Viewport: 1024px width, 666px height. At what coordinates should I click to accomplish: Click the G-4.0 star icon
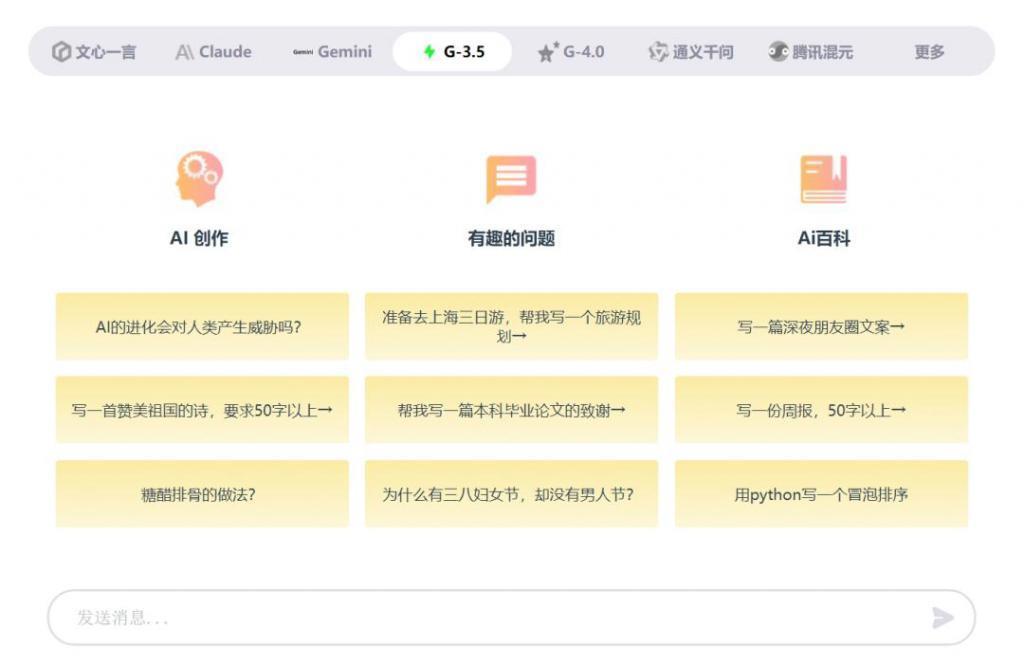click(x=548, y=51)
